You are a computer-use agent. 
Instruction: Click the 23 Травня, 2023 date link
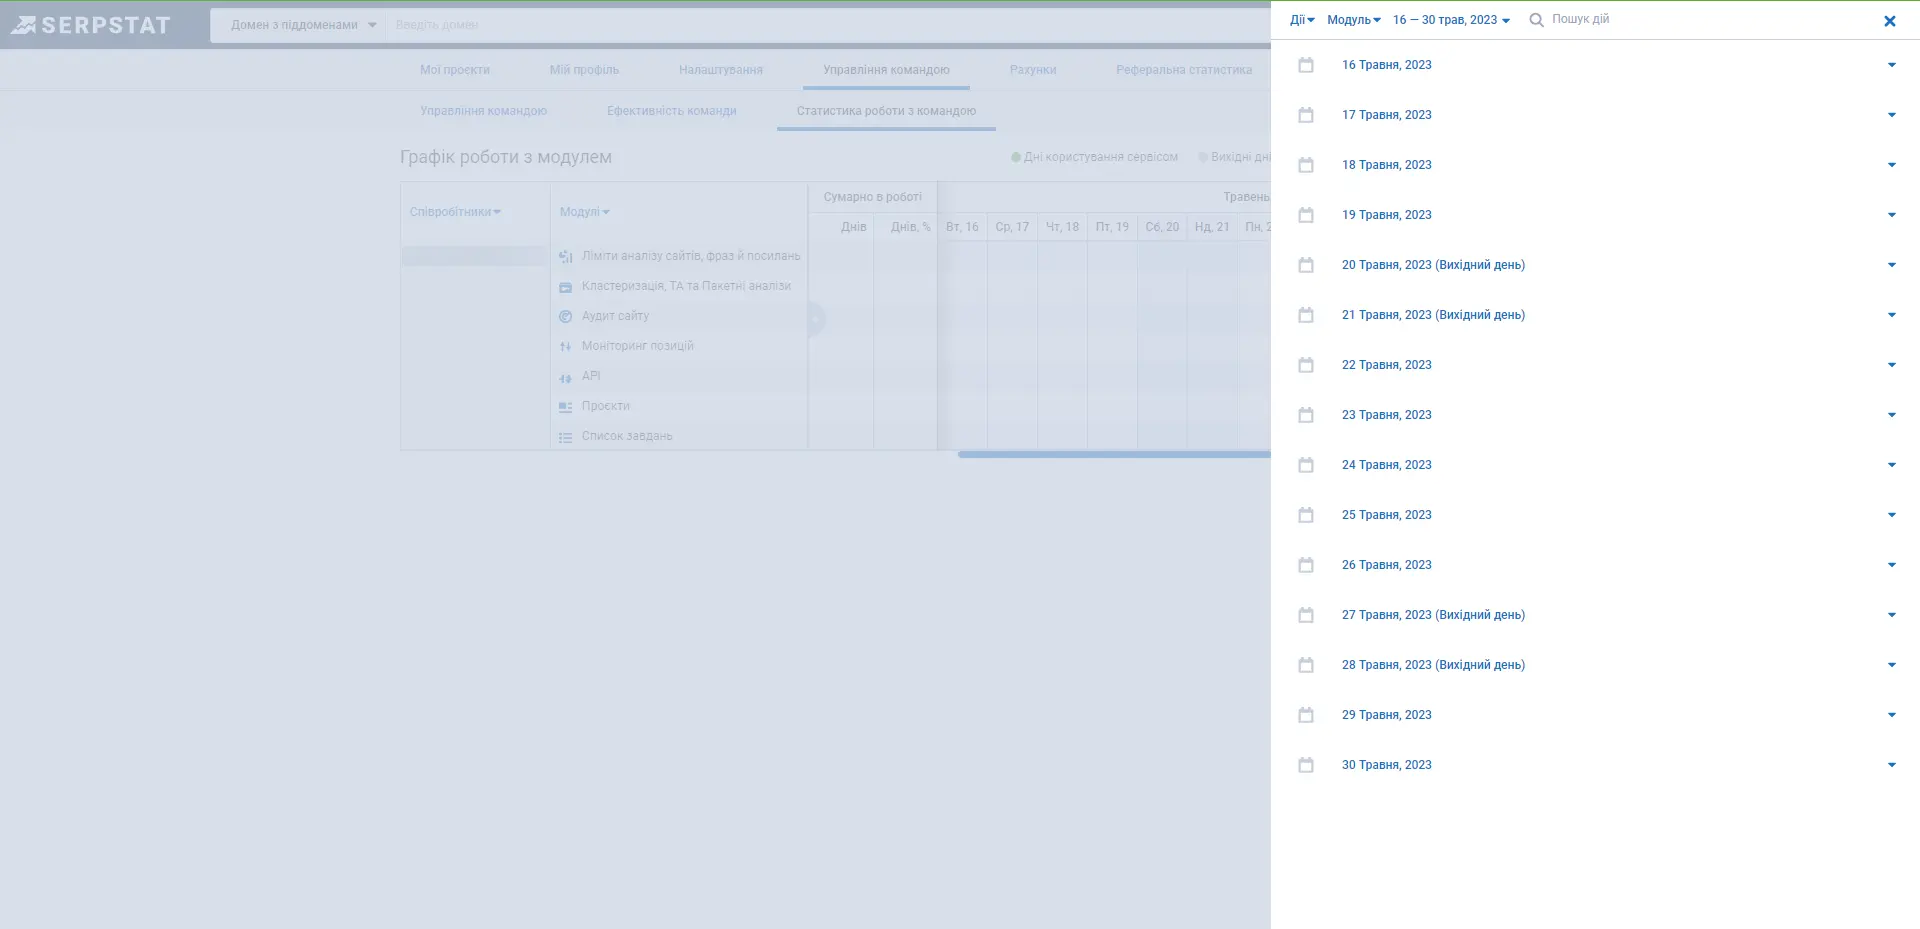coord(1386,415)
